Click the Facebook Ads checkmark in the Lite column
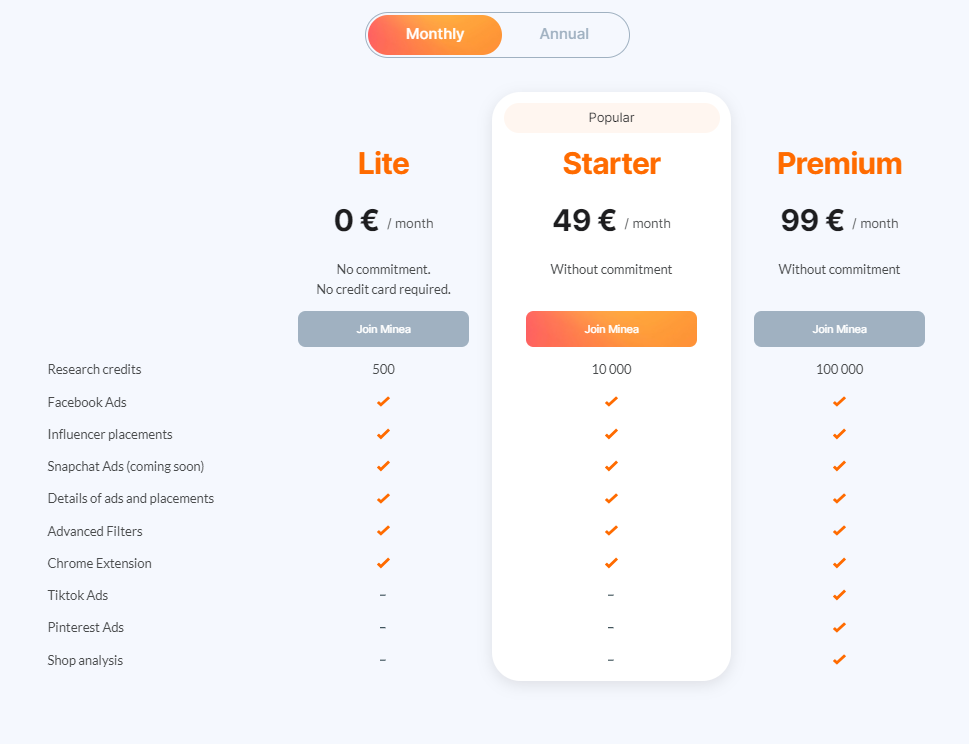 coord(383,402)
